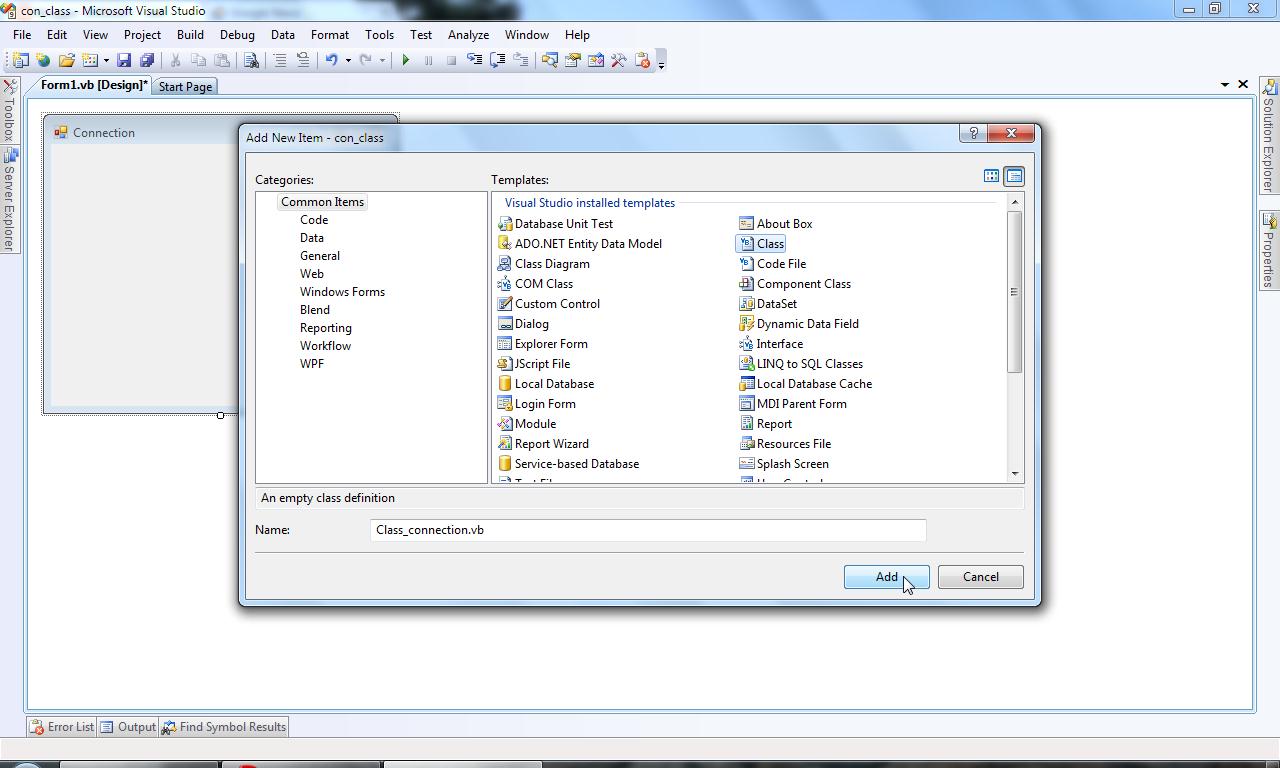
Task: Click the dialog Help question mark button
Action: pyautogui.click(x=973, y=133)
